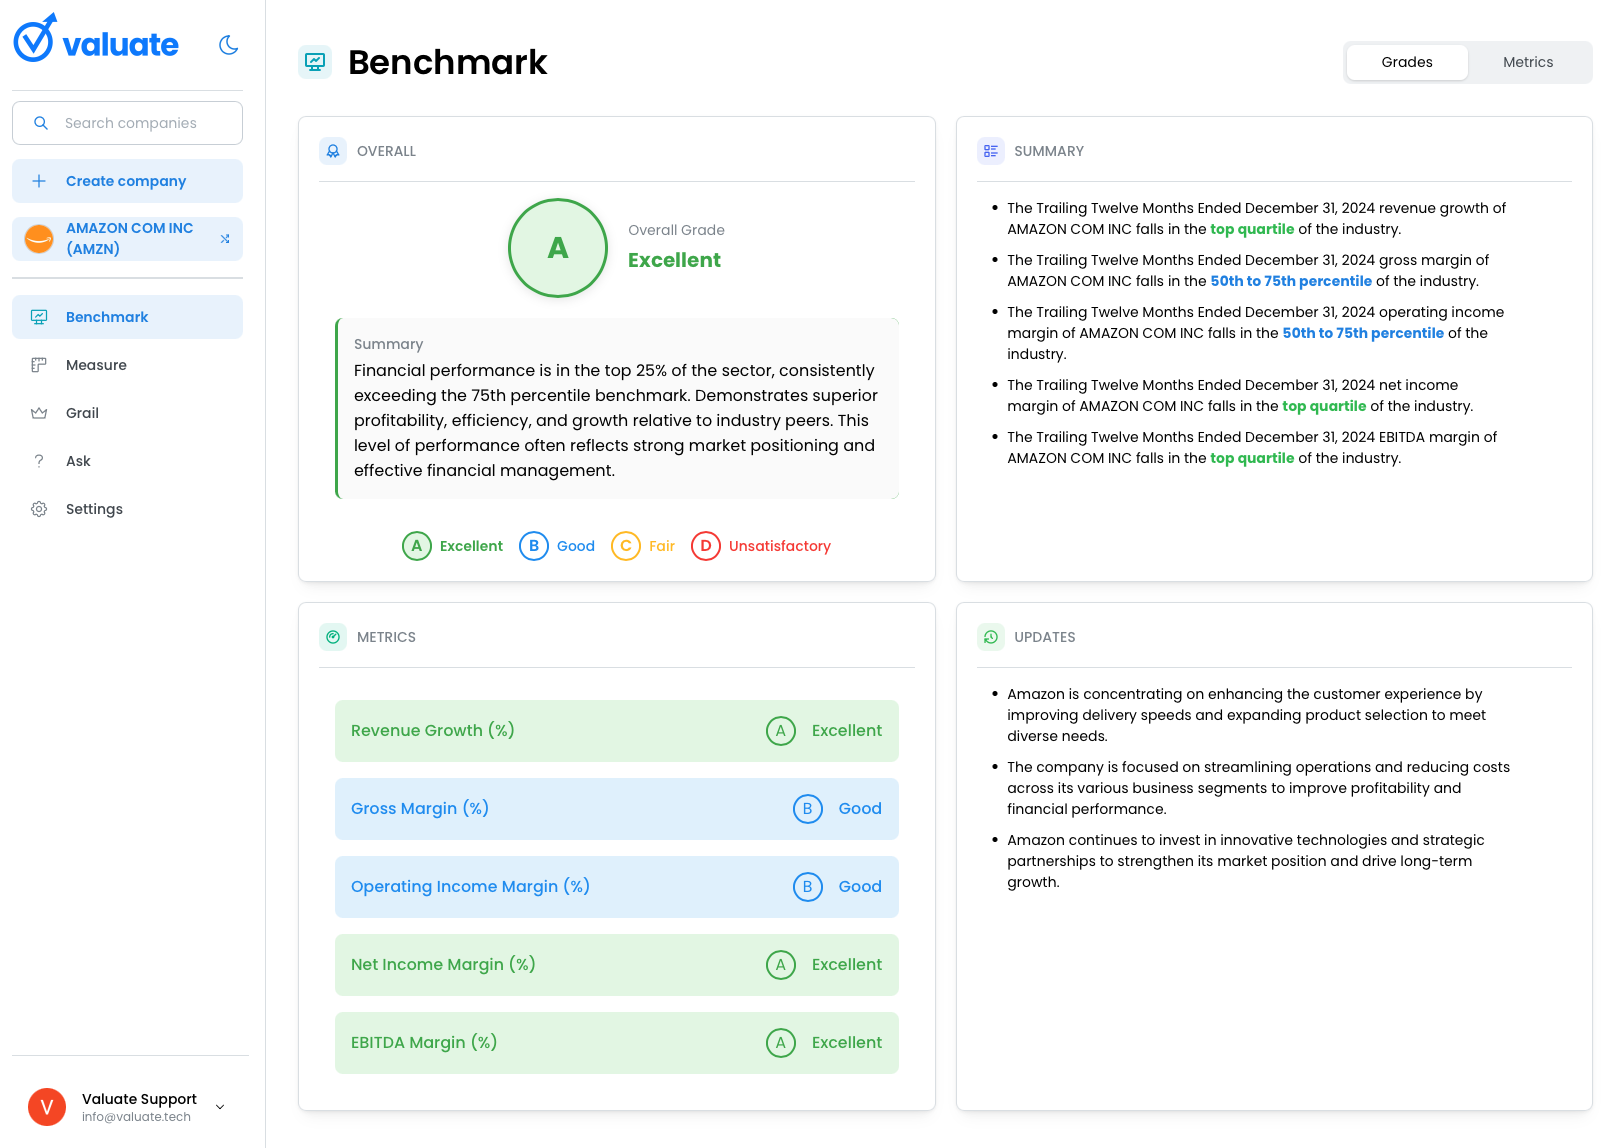The height and width of the screenshot is (1148, 1620).
Task: Click the Ask question mark icon
Action: (x=39, y=461)
